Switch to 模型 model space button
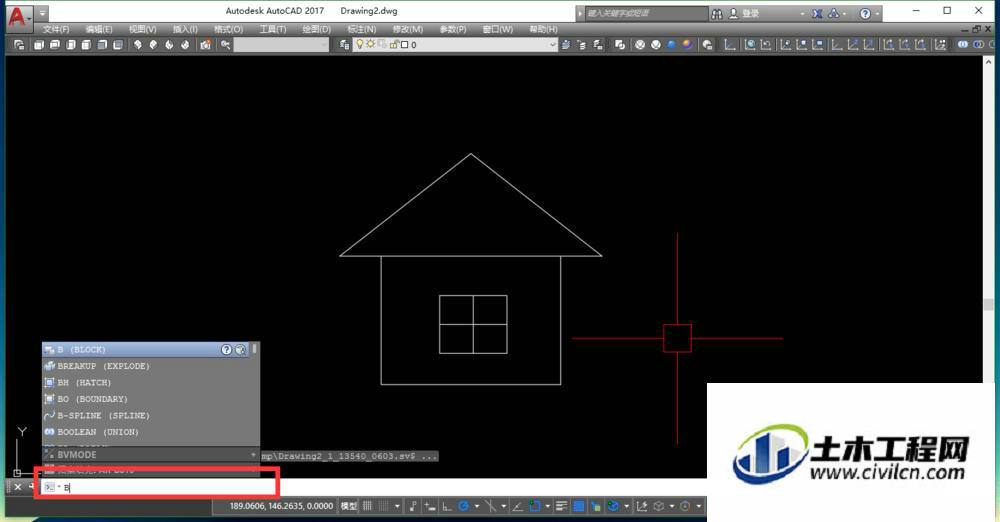Viewport: 1000px width, 522px height. click(x=349, y=506)
